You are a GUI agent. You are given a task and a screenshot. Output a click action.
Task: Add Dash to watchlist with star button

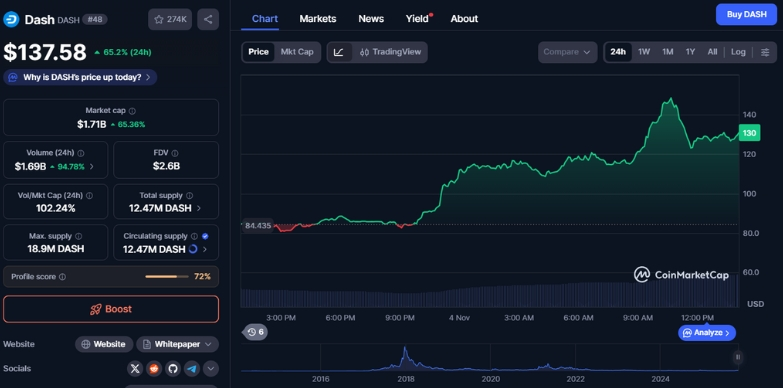(x=170, y=19)
